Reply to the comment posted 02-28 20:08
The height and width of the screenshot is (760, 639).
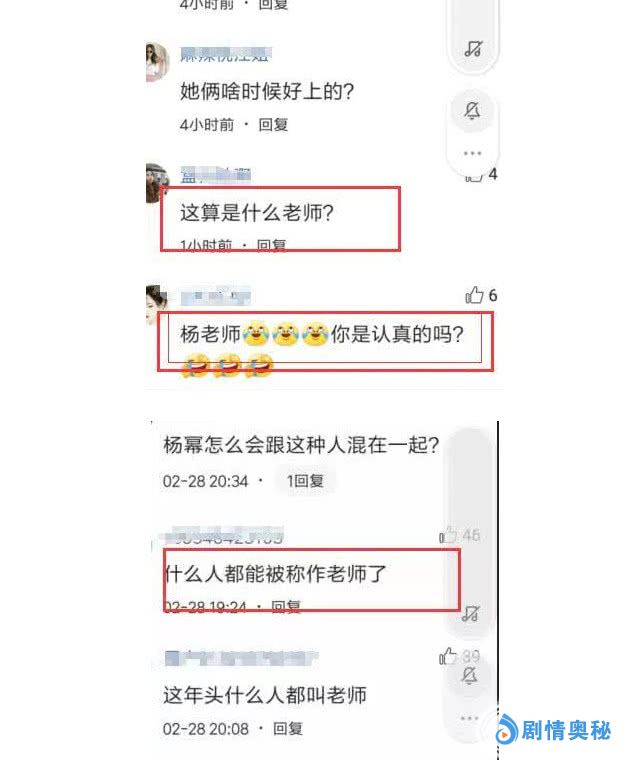click(288, 728)
